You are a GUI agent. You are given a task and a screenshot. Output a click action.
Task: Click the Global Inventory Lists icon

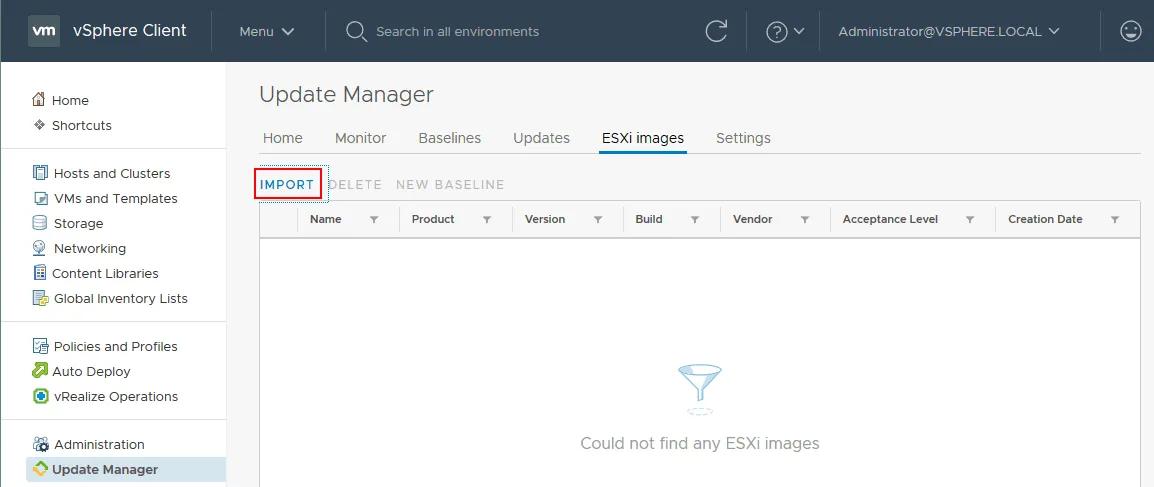[40, 298]
